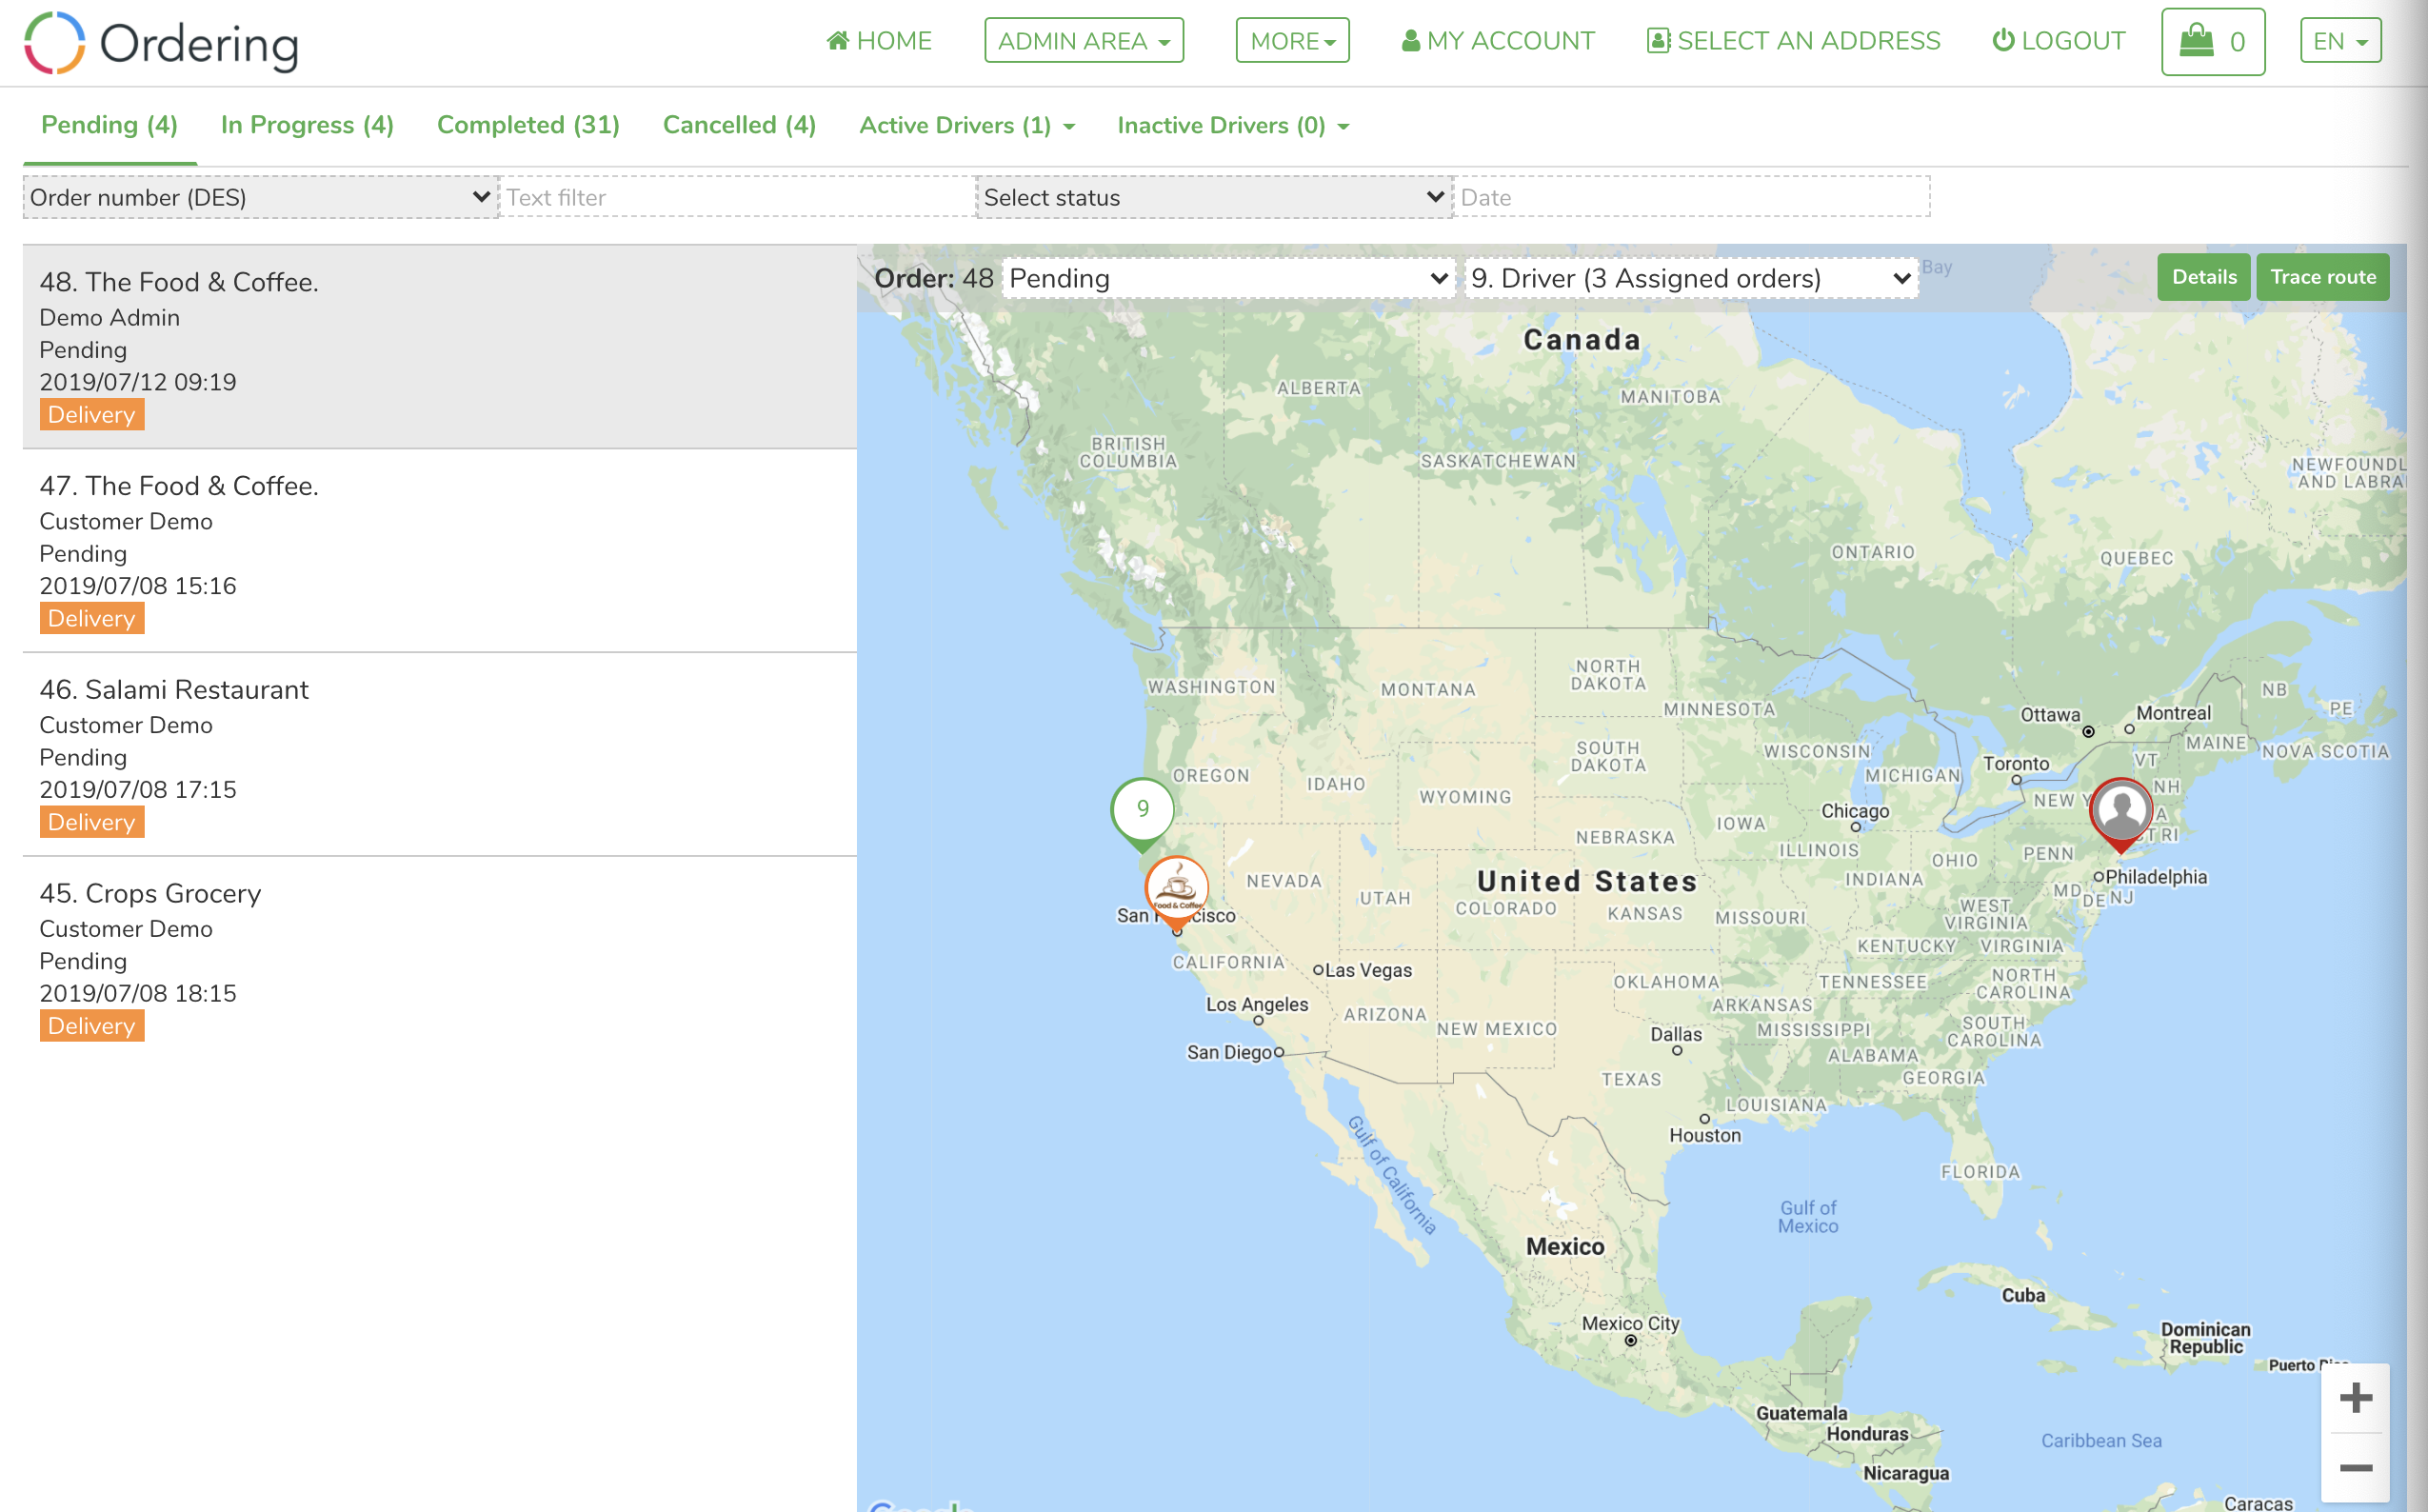Select order 46 Salami Restaurant
The image size is (2428, 1512).
[x=440, y=755]
